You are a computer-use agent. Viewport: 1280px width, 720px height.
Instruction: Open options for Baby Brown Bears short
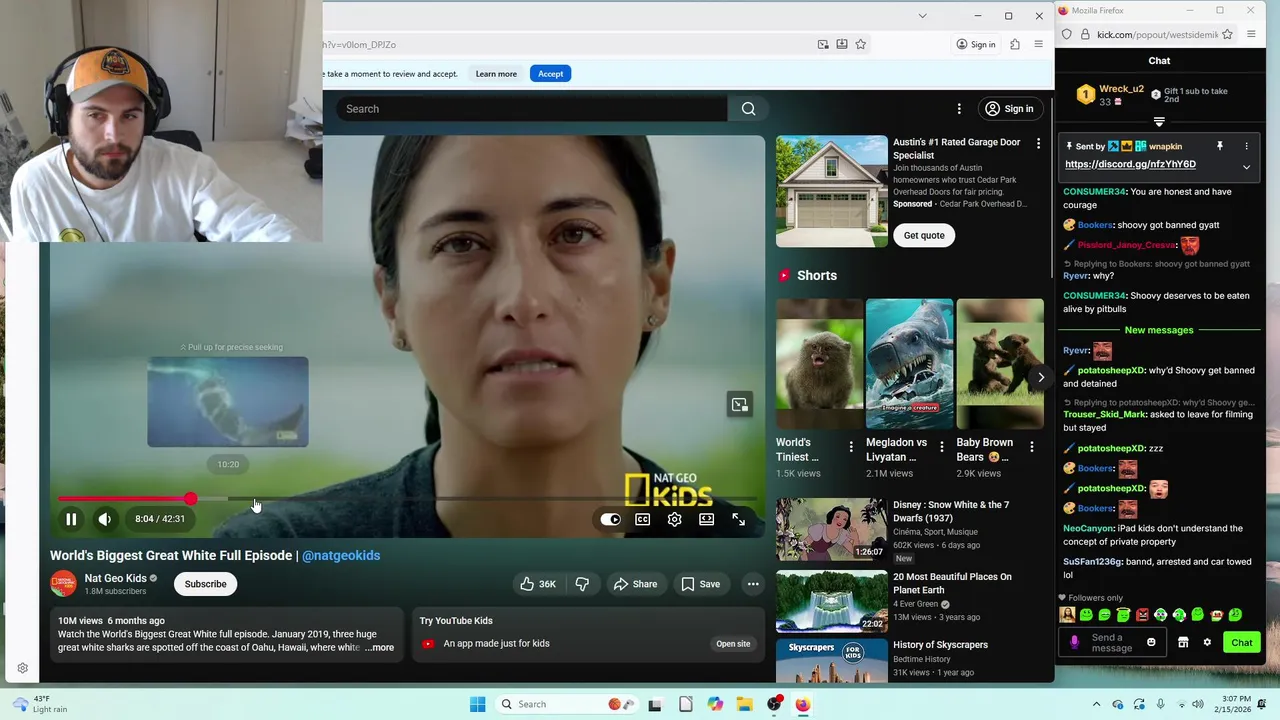1032,447
